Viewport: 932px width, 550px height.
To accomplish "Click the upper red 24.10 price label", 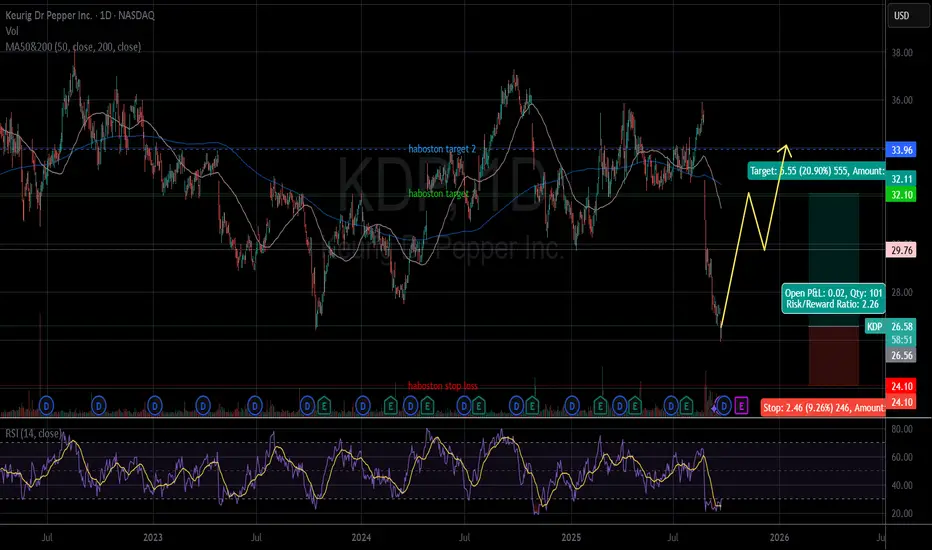I will click(x=901, y=386).
